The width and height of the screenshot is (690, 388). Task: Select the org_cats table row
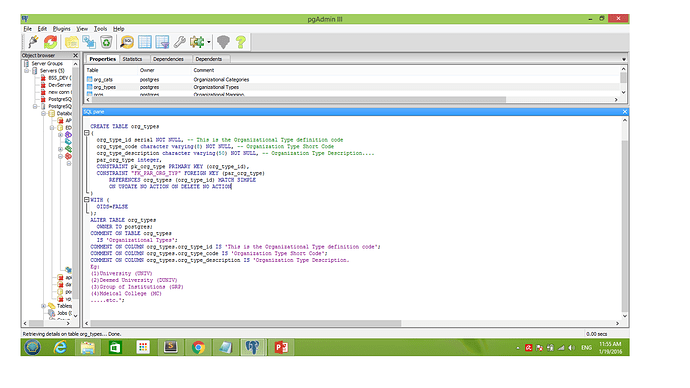coord(353,80)
